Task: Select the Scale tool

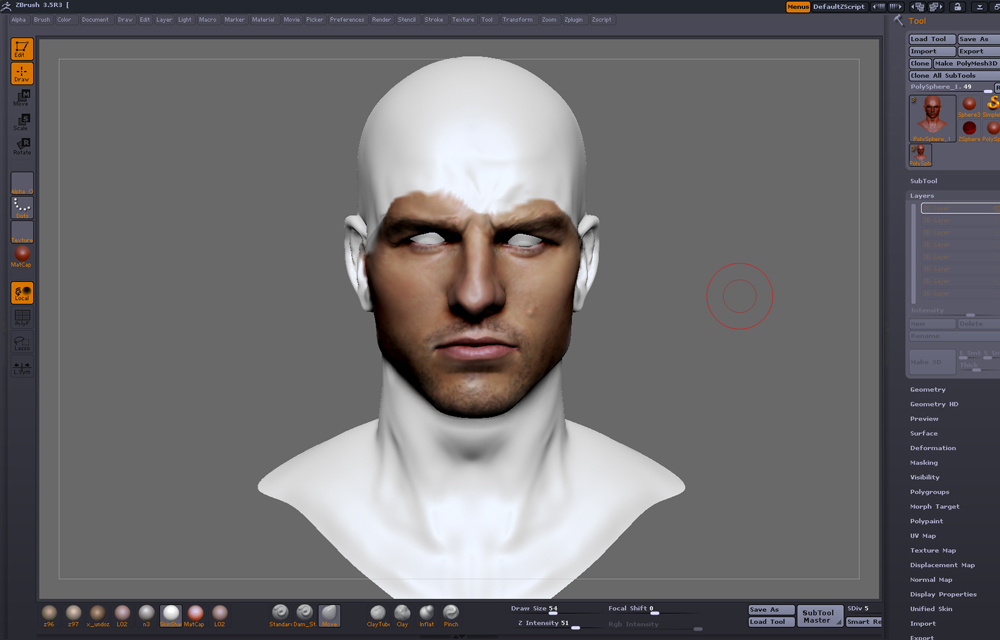Action: (20, 122)
